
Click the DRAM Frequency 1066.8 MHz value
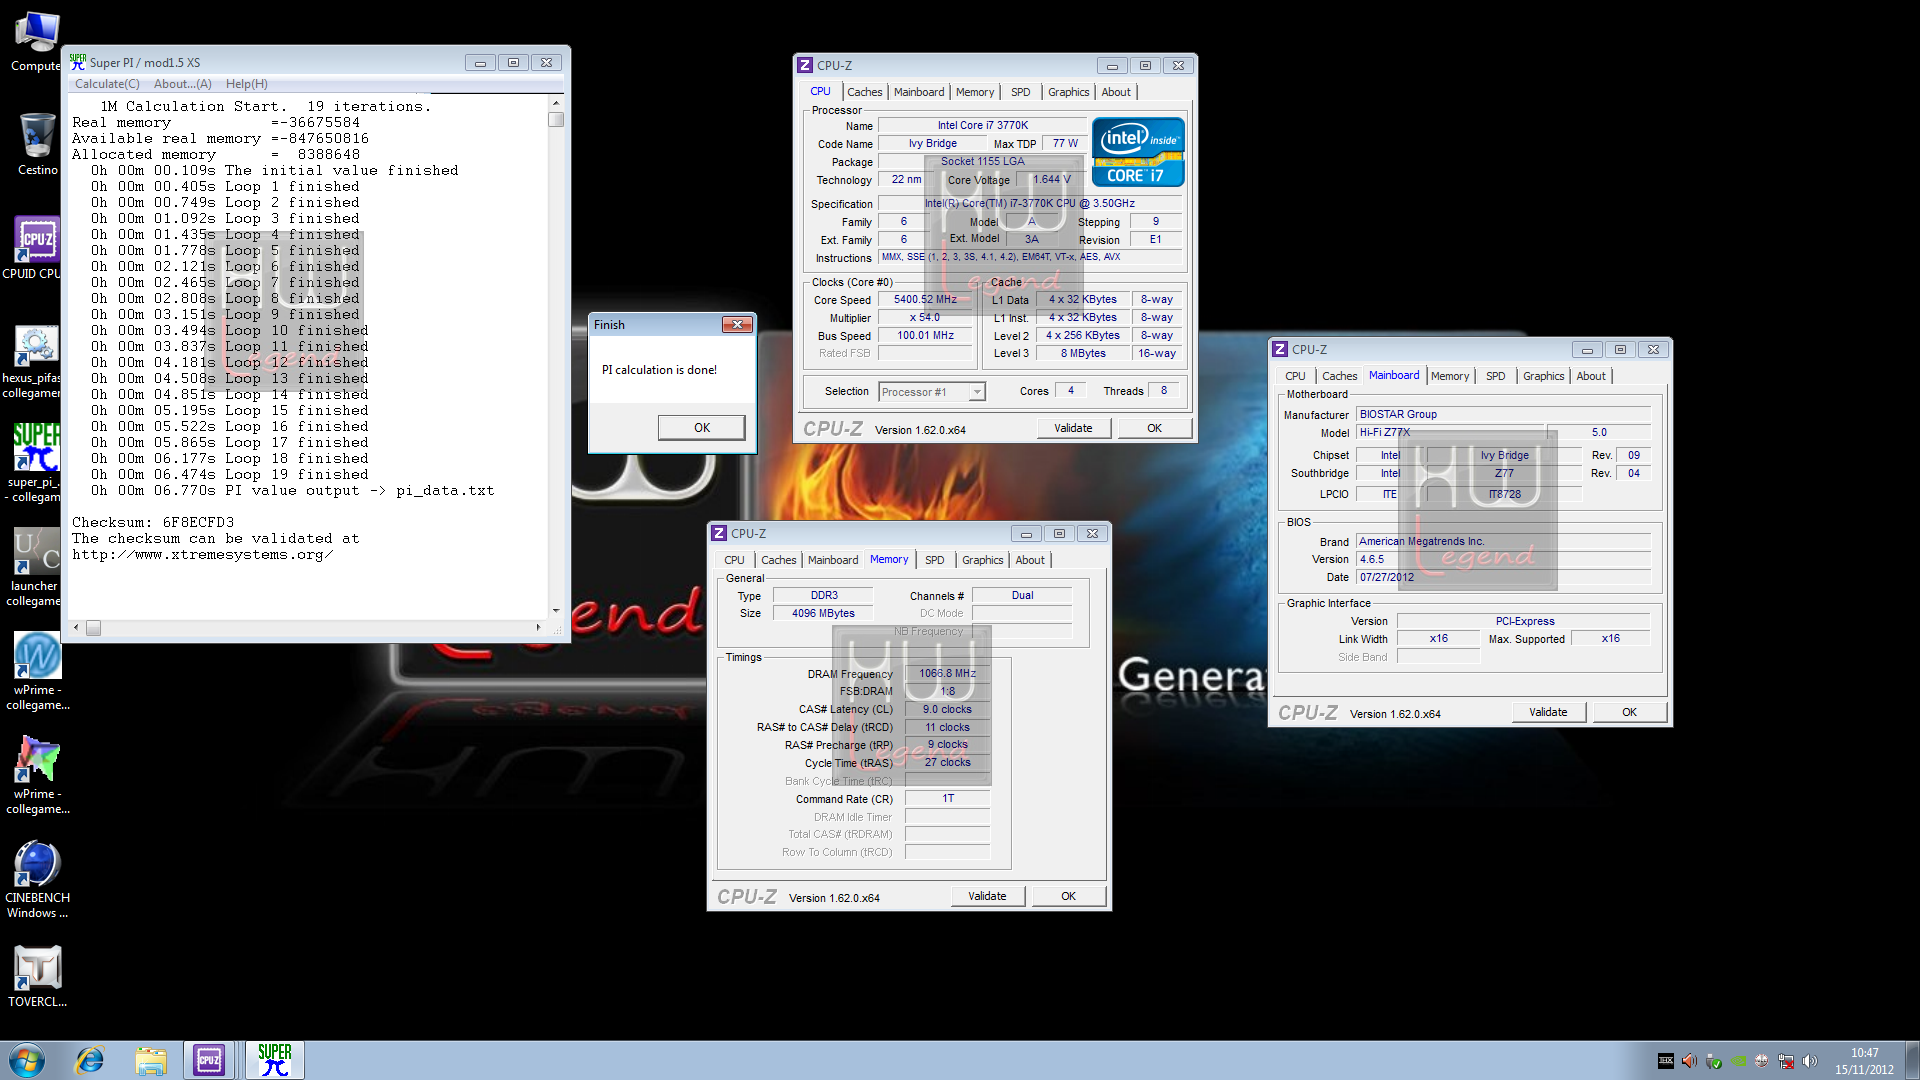tap(947, 674)
